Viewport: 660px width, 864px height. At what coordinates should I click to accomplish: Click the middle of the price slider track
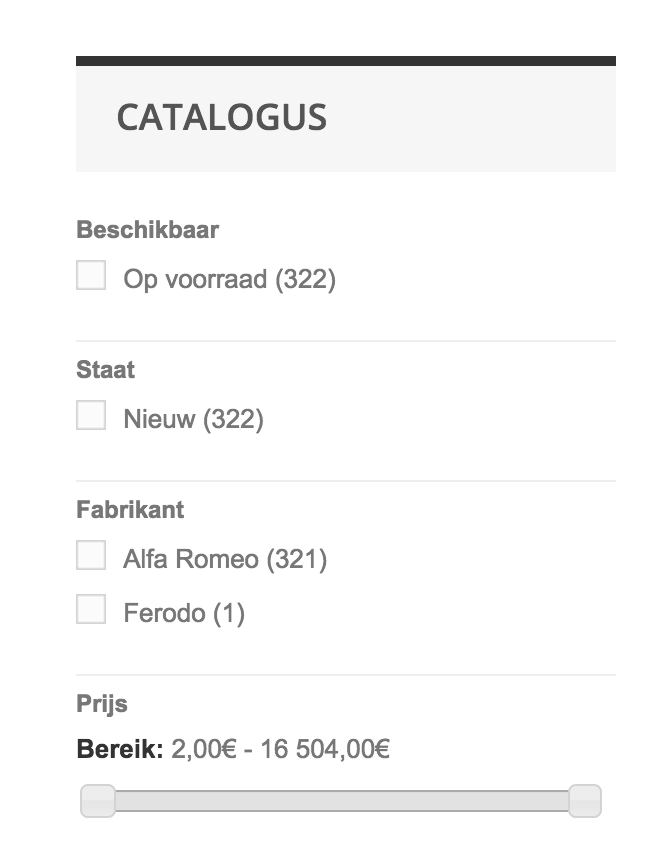[x=341, y=801]
